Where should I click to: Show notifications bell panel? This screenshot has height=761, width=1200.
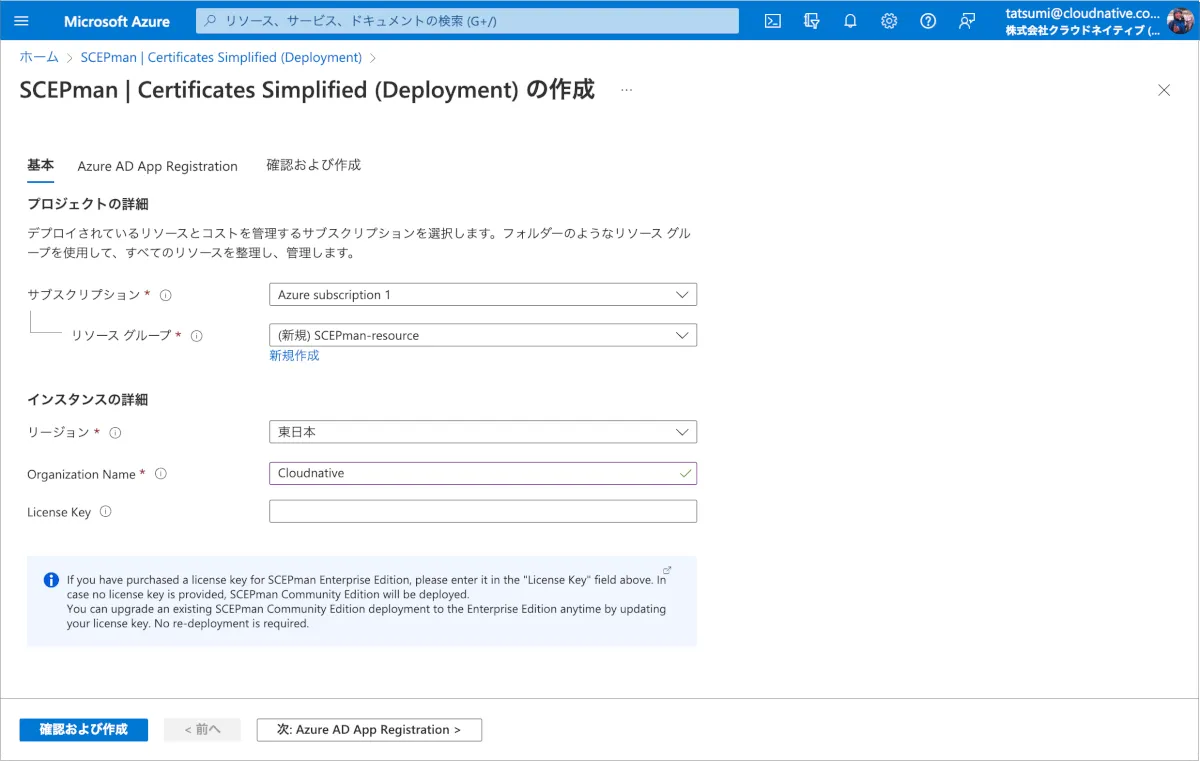(850, 21)
